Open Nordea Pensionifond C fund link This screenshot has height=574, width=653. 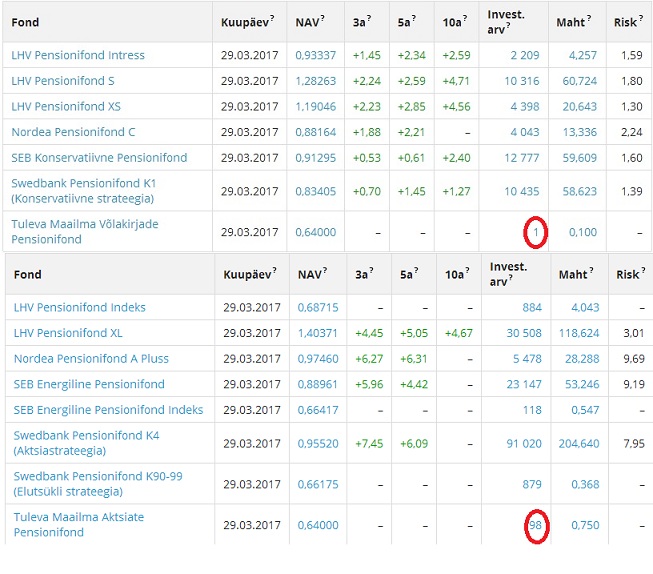73,132
